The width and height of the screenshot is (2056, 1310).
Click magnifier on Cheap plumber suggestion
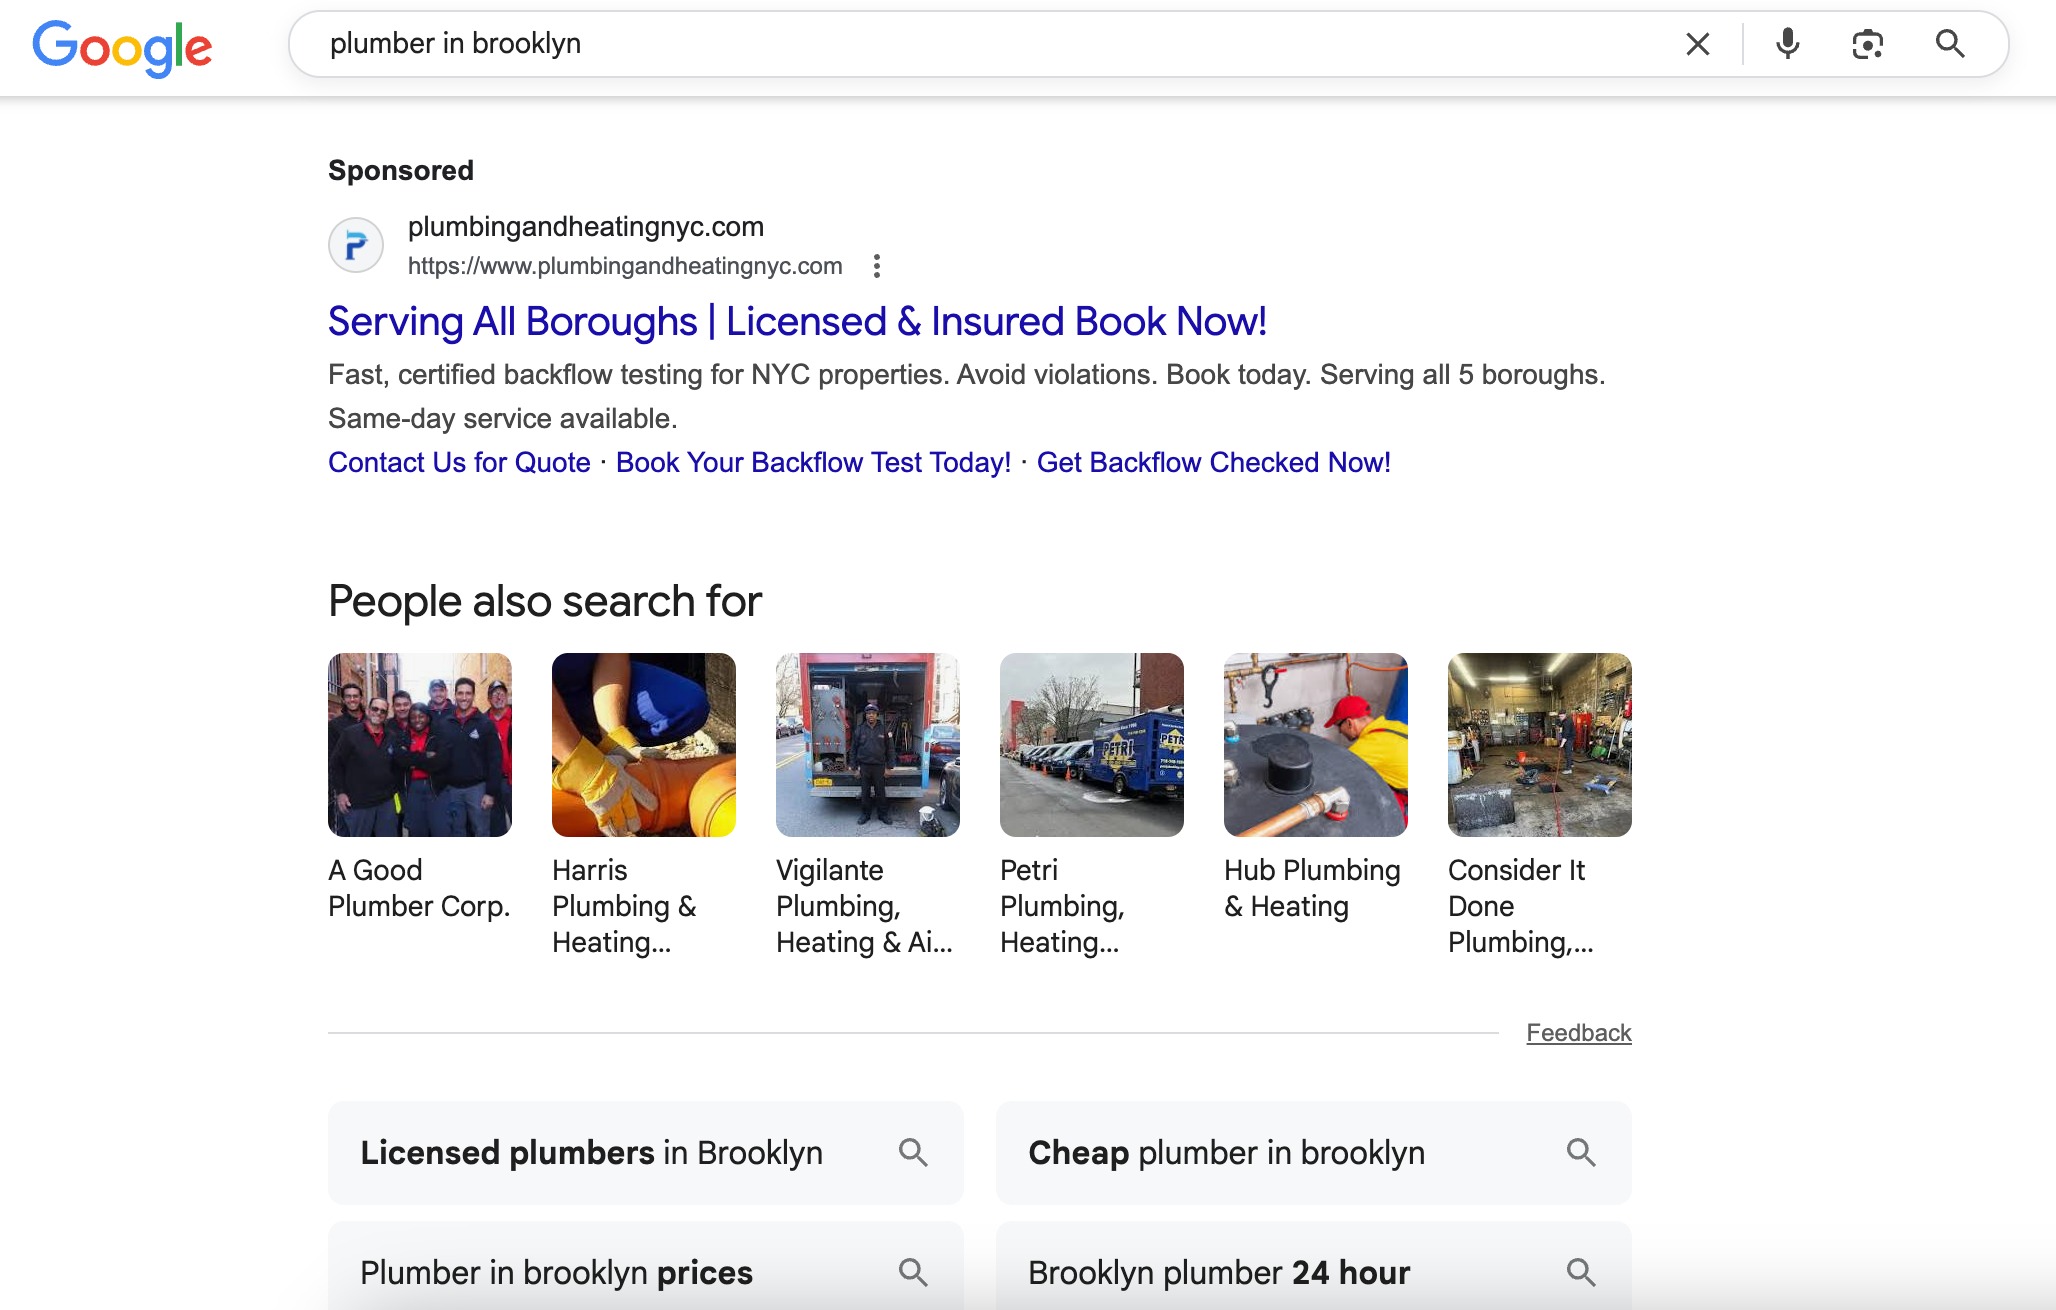[1580, 1152]
